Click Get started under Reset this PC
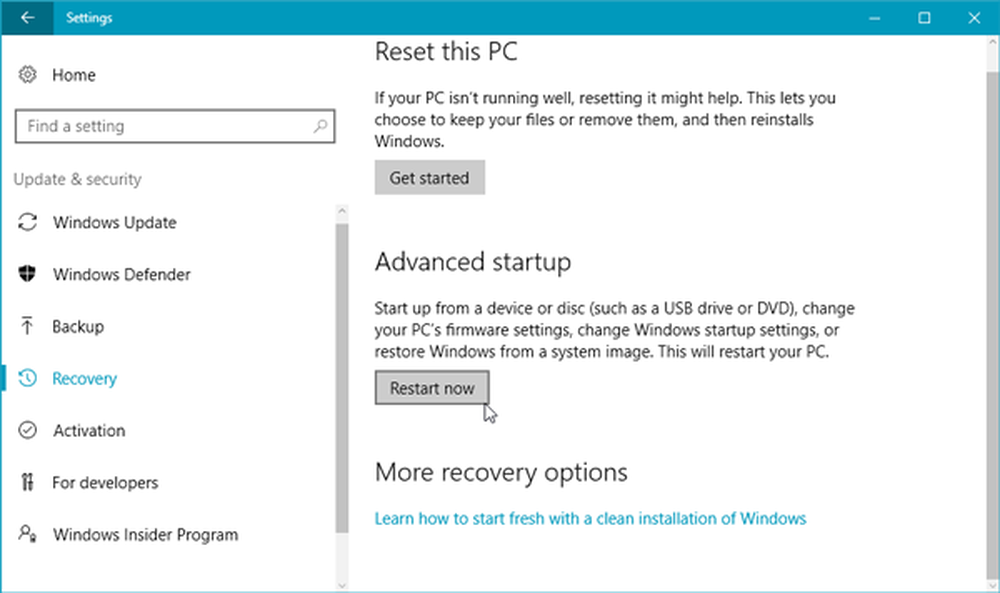Viewport: 1000px width, 593px height. (430, 178)
